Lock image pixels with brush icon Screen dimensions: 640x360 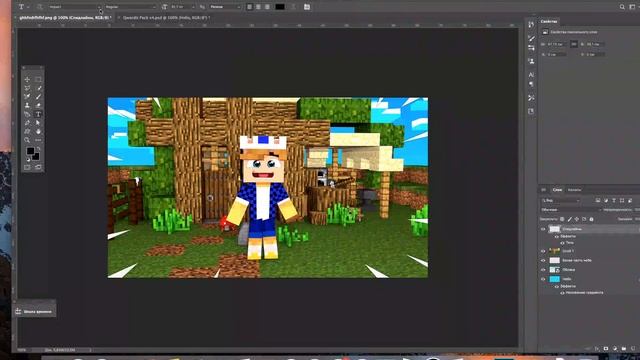pyautogui.click(x=569, y=219)
